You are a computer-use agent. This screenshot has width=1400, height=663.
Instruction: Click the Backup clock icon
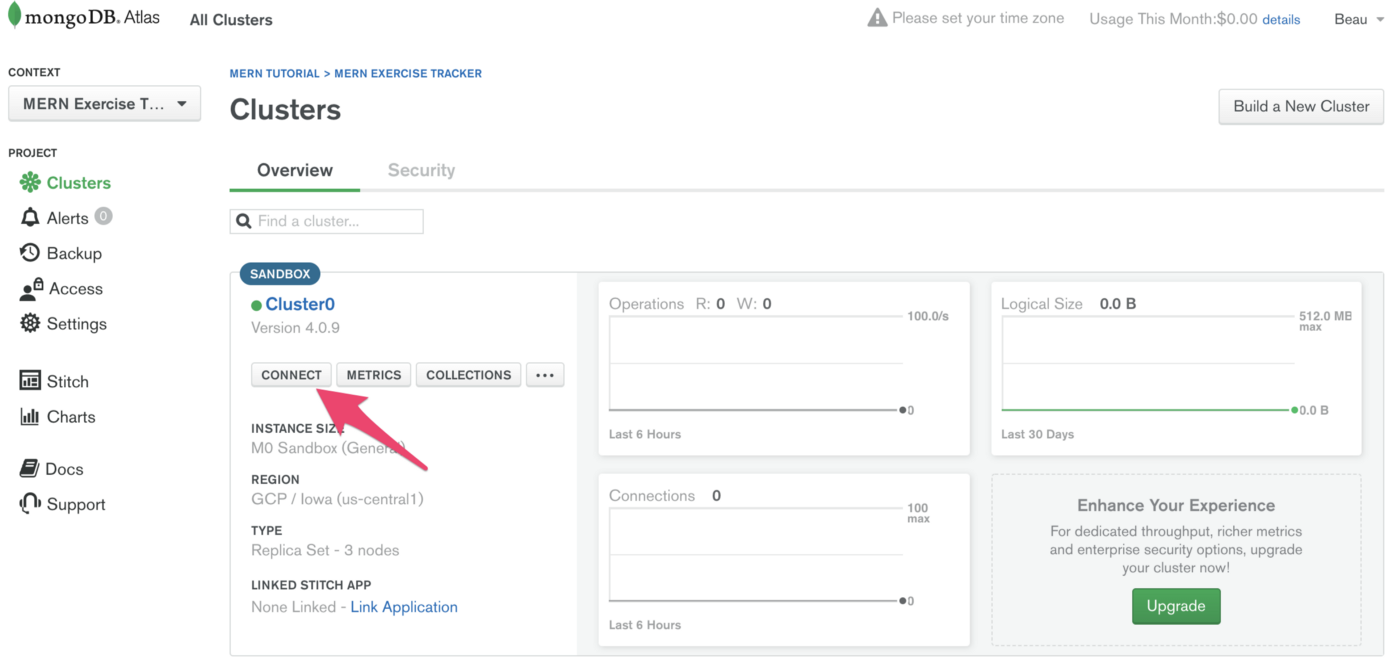point(30,253)
